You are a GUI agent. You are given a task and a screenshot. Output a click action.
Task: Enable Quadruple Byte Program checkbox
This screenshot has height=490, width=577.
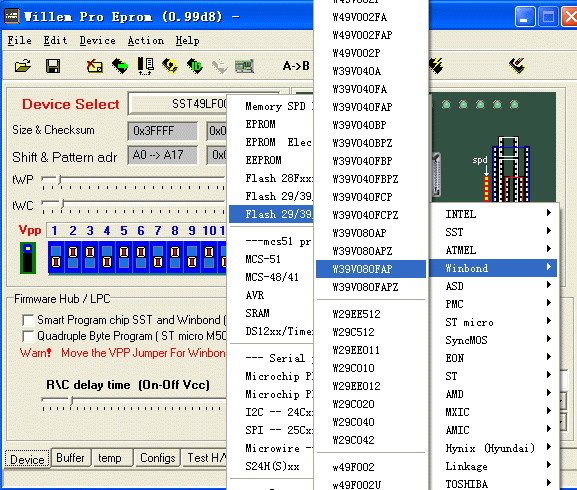pyautogui.click(x=28, y=336)
